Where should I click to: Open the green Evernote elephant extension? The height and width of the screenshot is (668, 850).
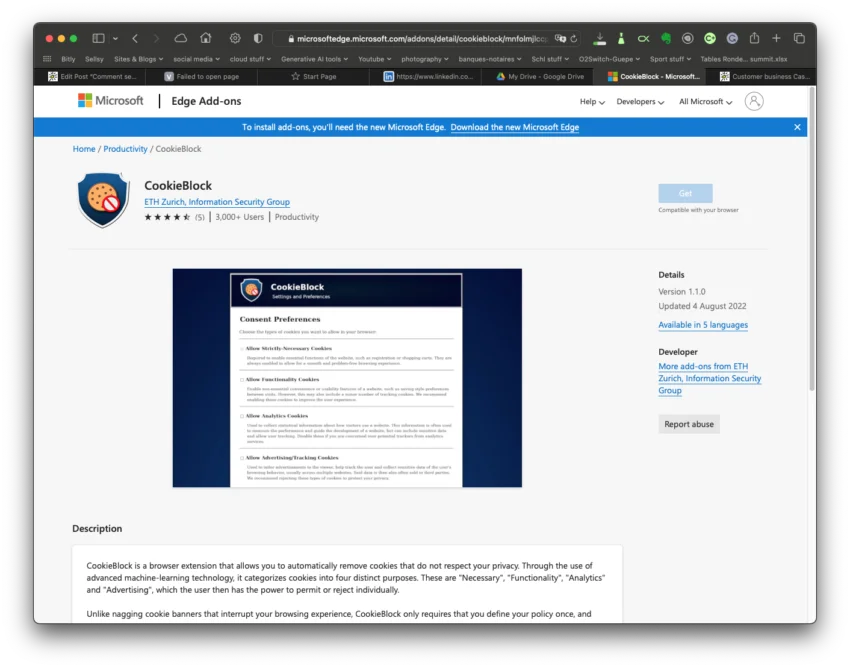[x=666, y=38]
